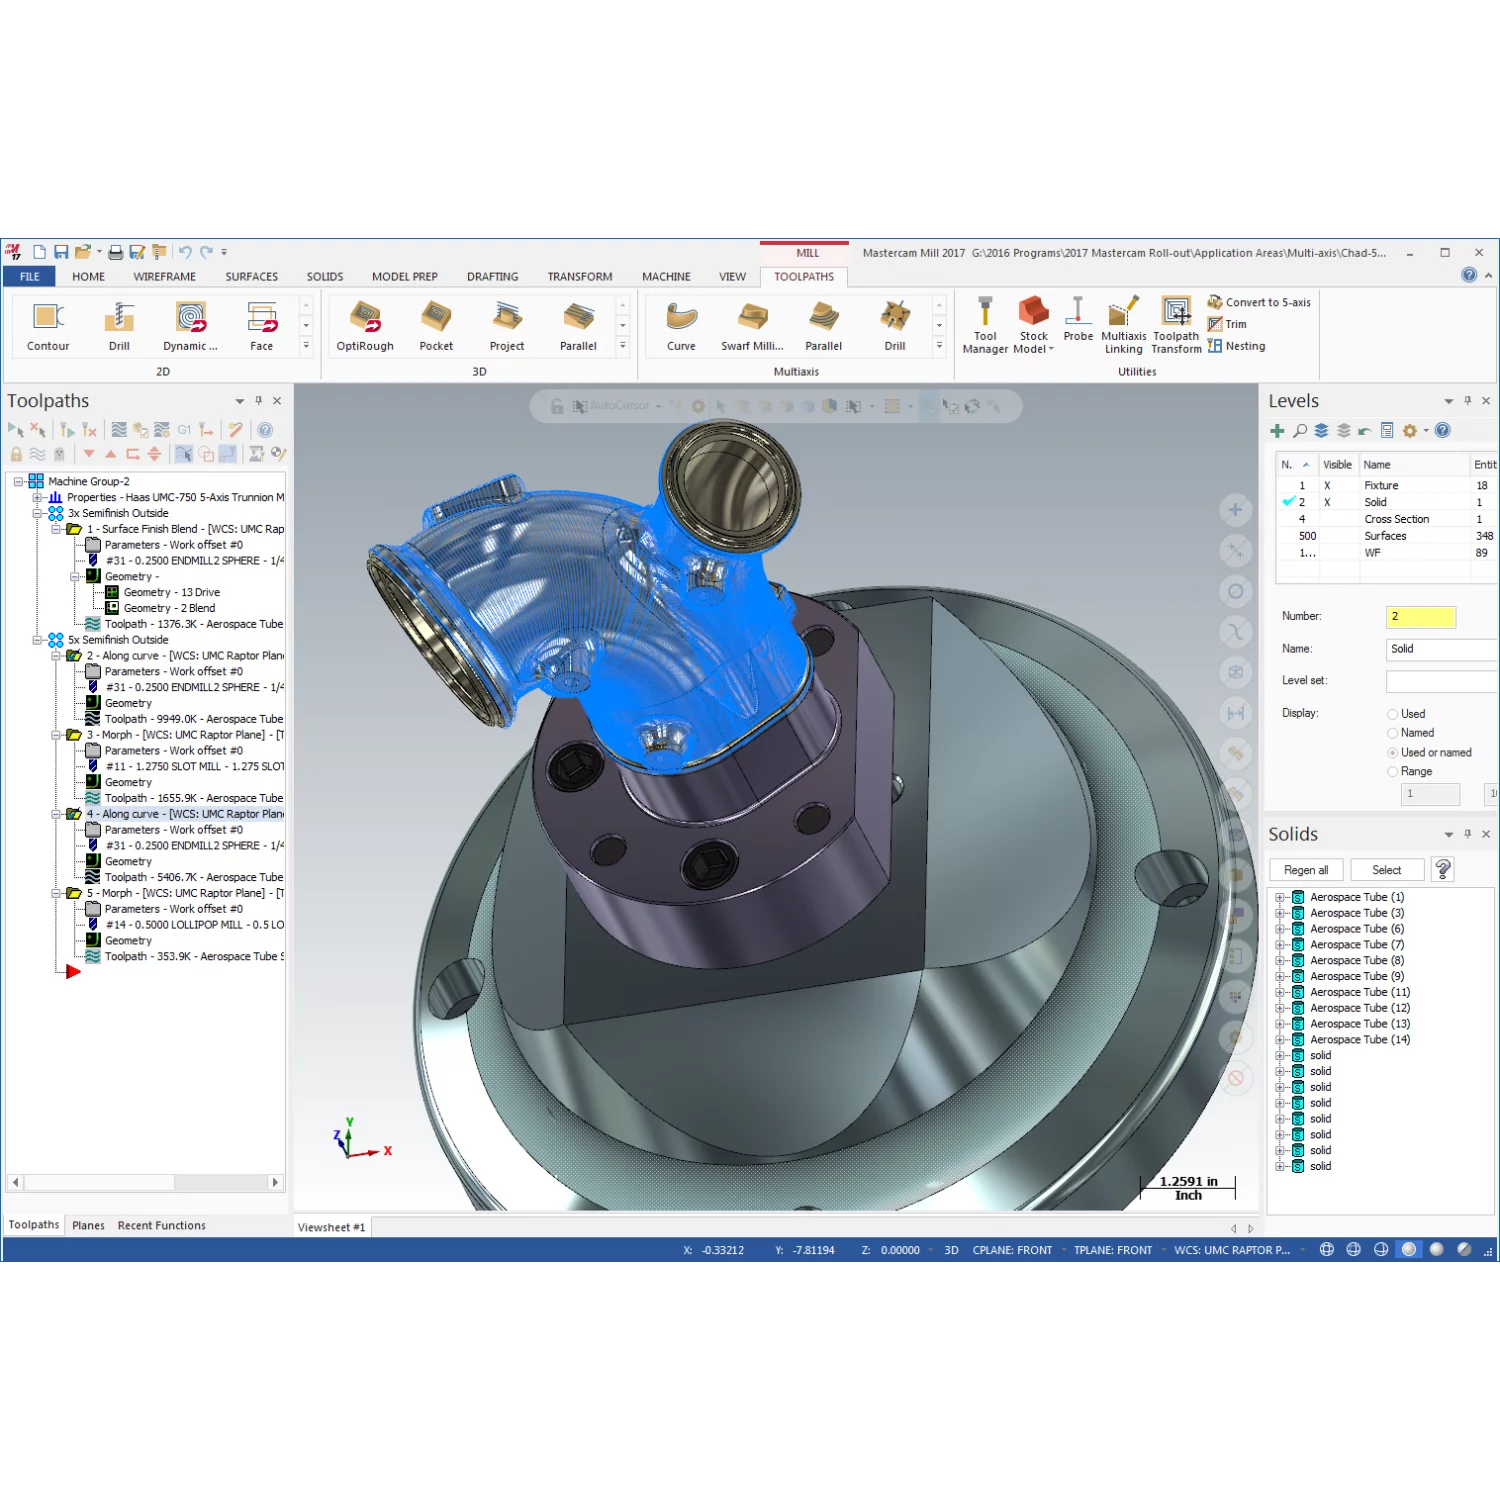Collapse the Machine Group-2 tree node
Image resolution: width=1500 pixels, height=1500 pixels.
point(18,482)
